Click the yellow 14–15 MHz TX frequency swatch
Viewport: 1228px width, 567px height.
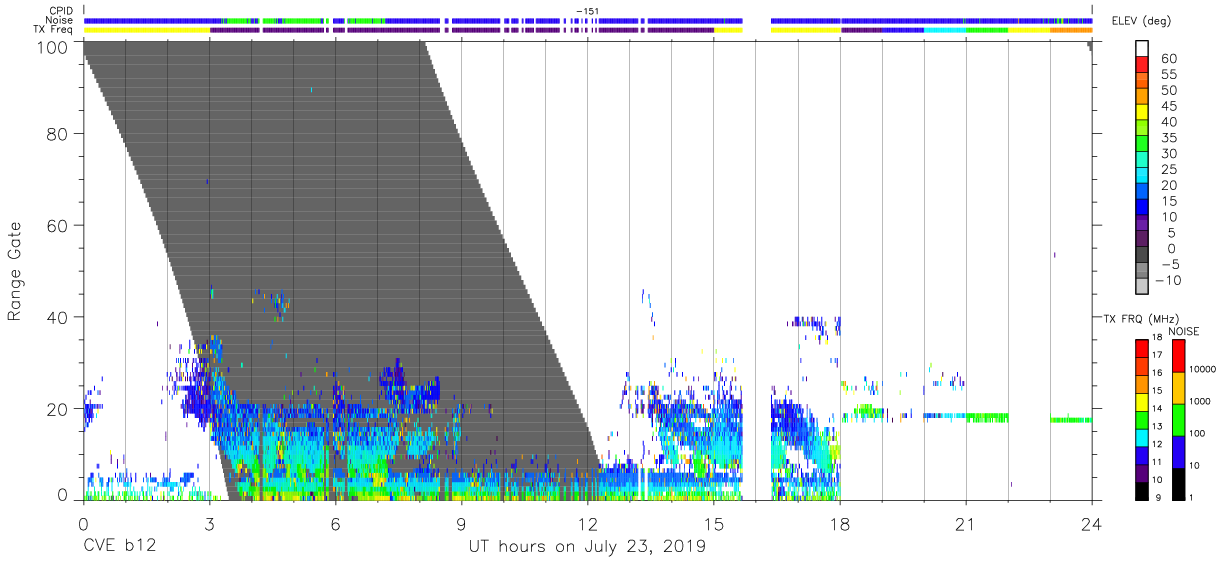pyautogui.click(x=1143, y=401)
